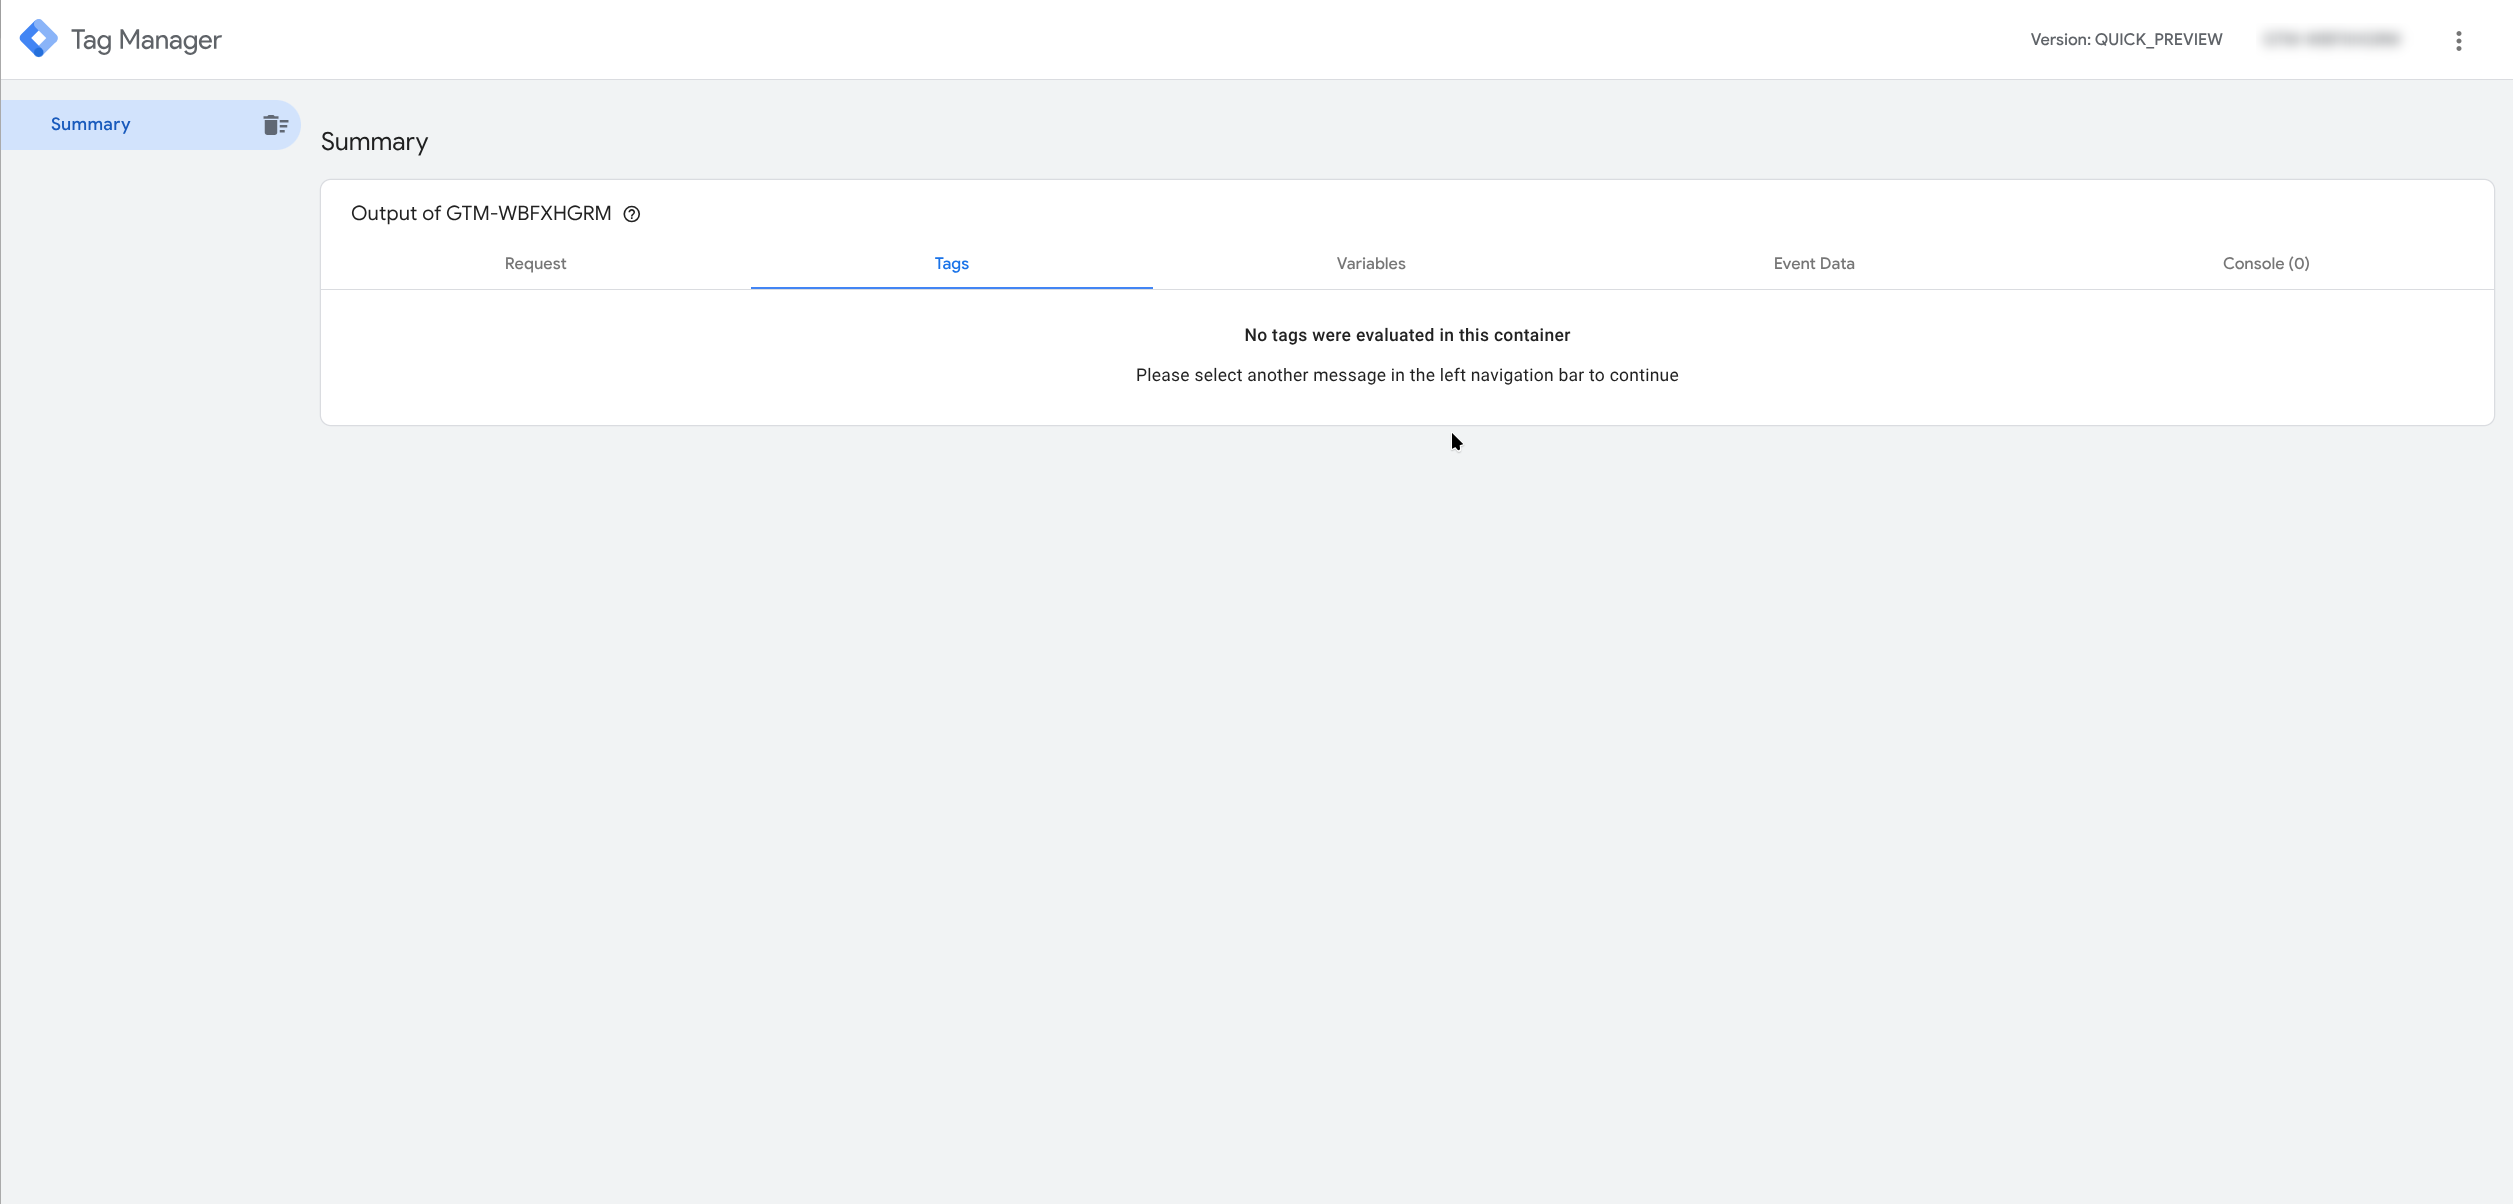Click the 'Please select another message' text
Screen dimensions: 2513x1204
point(1406,376)
